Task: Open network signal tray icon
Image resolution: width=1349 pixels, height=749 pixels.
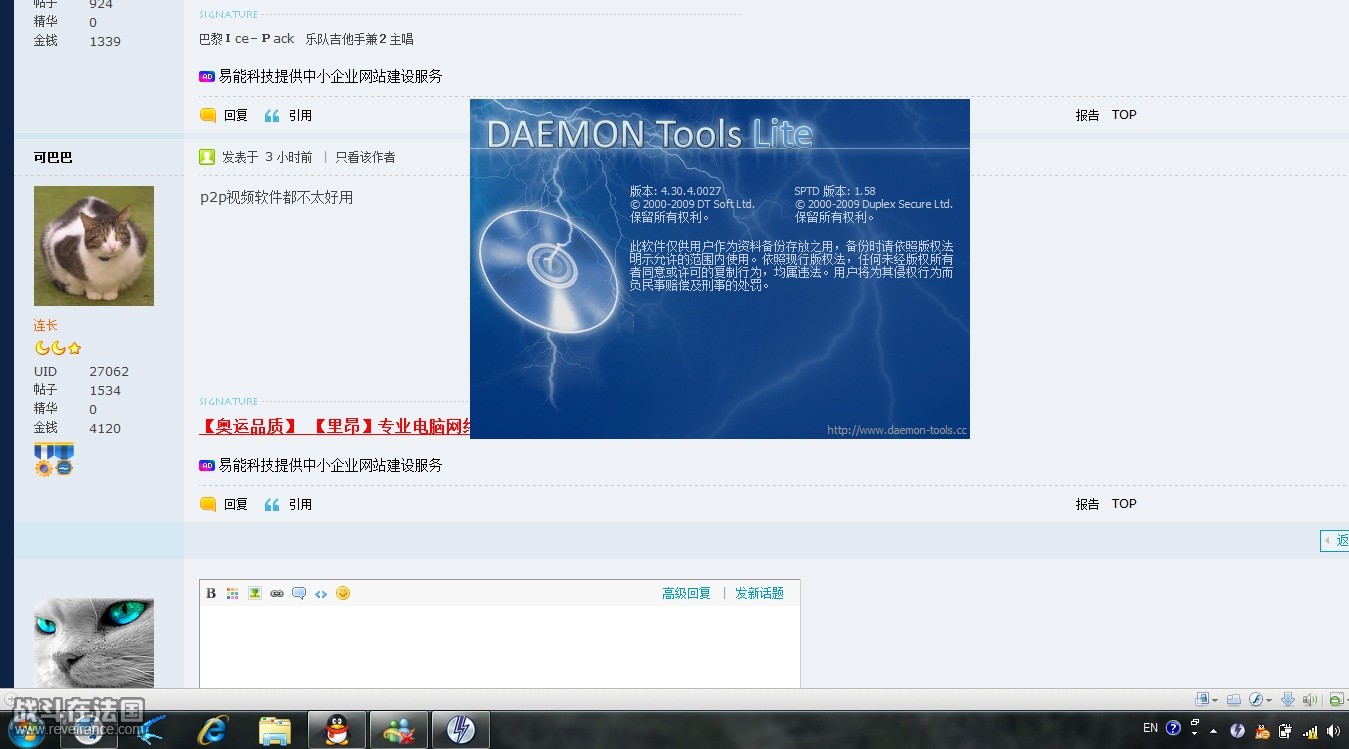Action: (x=1309, y=732)
